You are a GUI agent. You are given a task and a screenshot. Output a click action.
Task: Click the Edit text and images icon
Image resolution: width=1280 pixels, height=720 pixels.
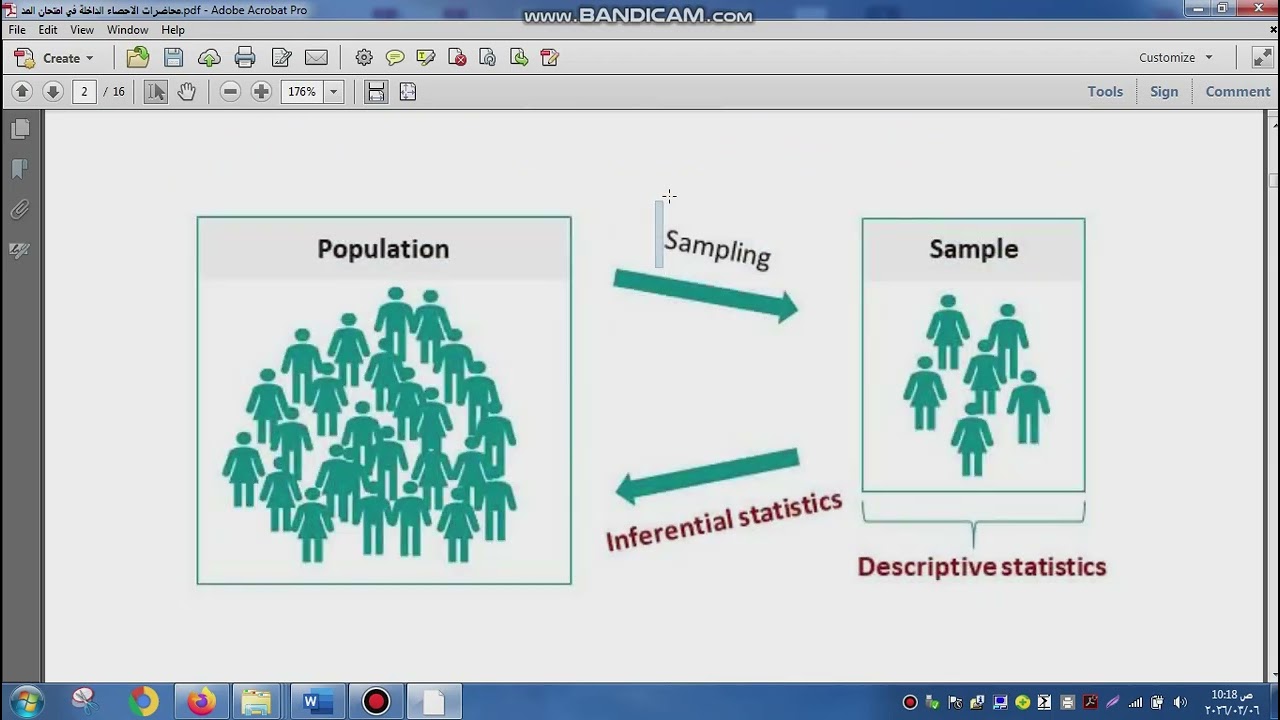click(x=281, y=58)
